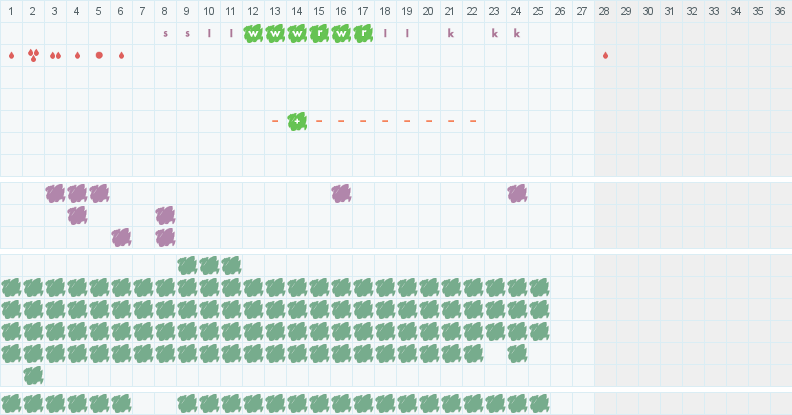Select the day 36 column header

point(780,11)
